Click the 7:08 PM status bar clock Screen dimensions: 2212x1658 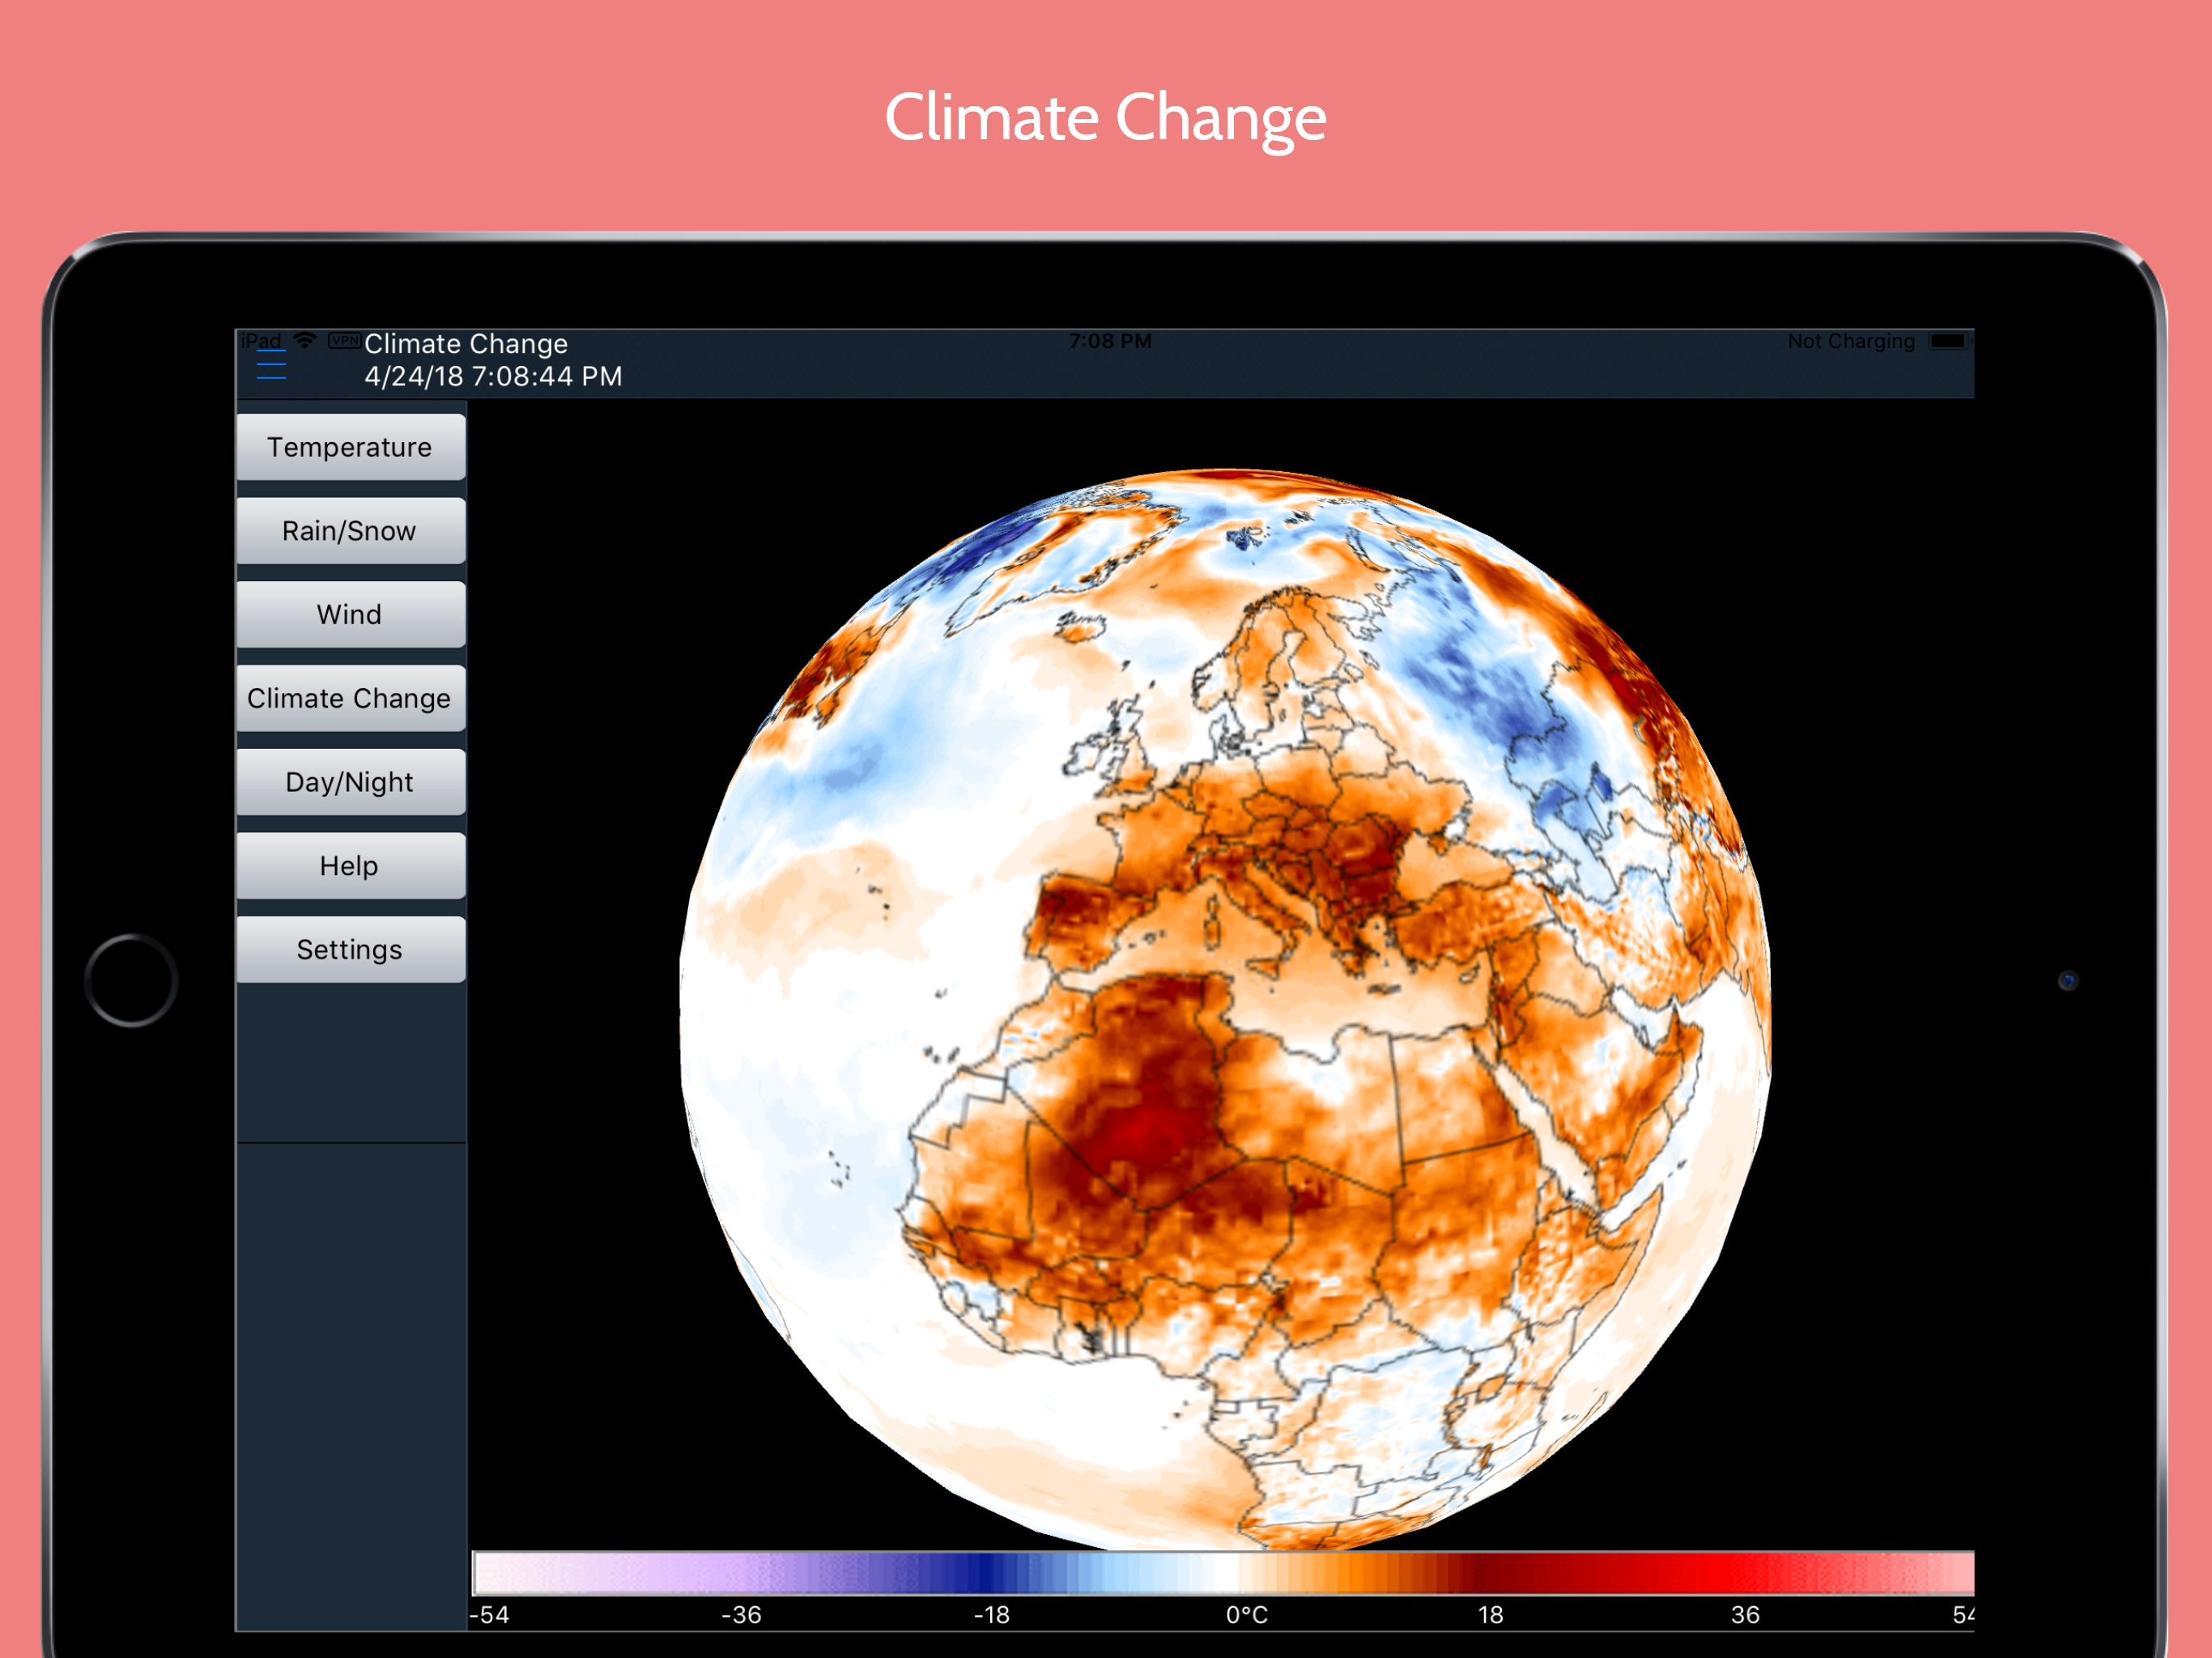pos(1110,341)
